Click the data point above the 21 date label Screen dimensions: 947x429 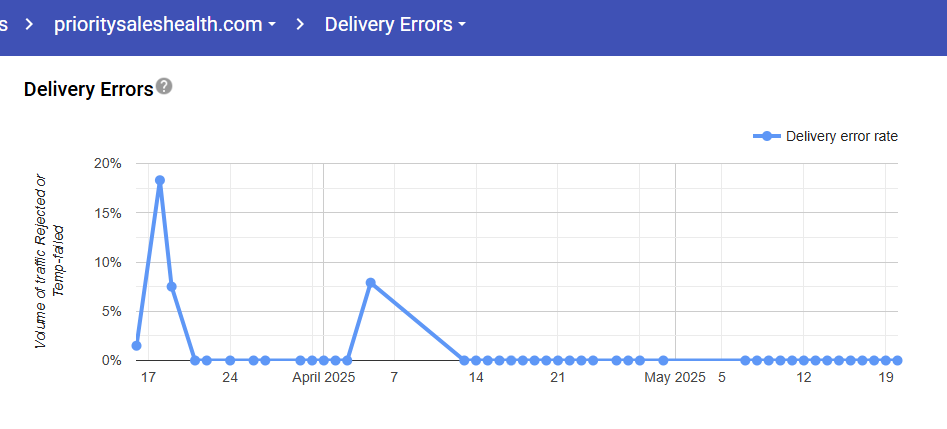558,360
